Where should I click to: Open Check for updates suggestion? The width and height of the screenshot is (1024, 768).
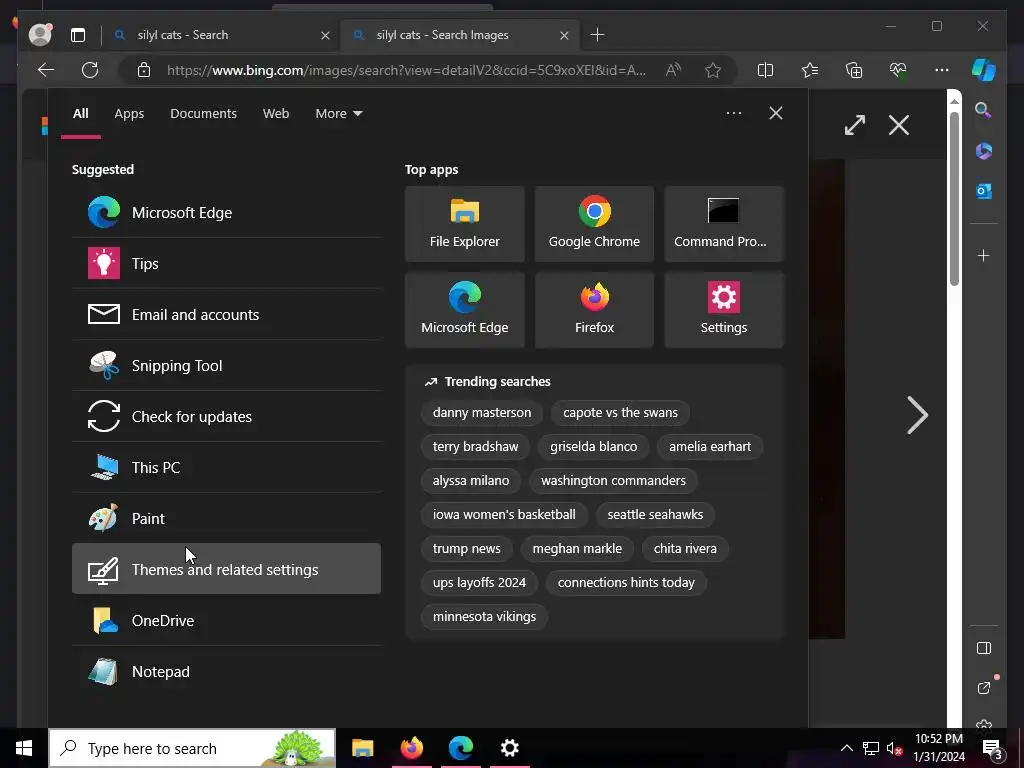[x=226, y=416]
